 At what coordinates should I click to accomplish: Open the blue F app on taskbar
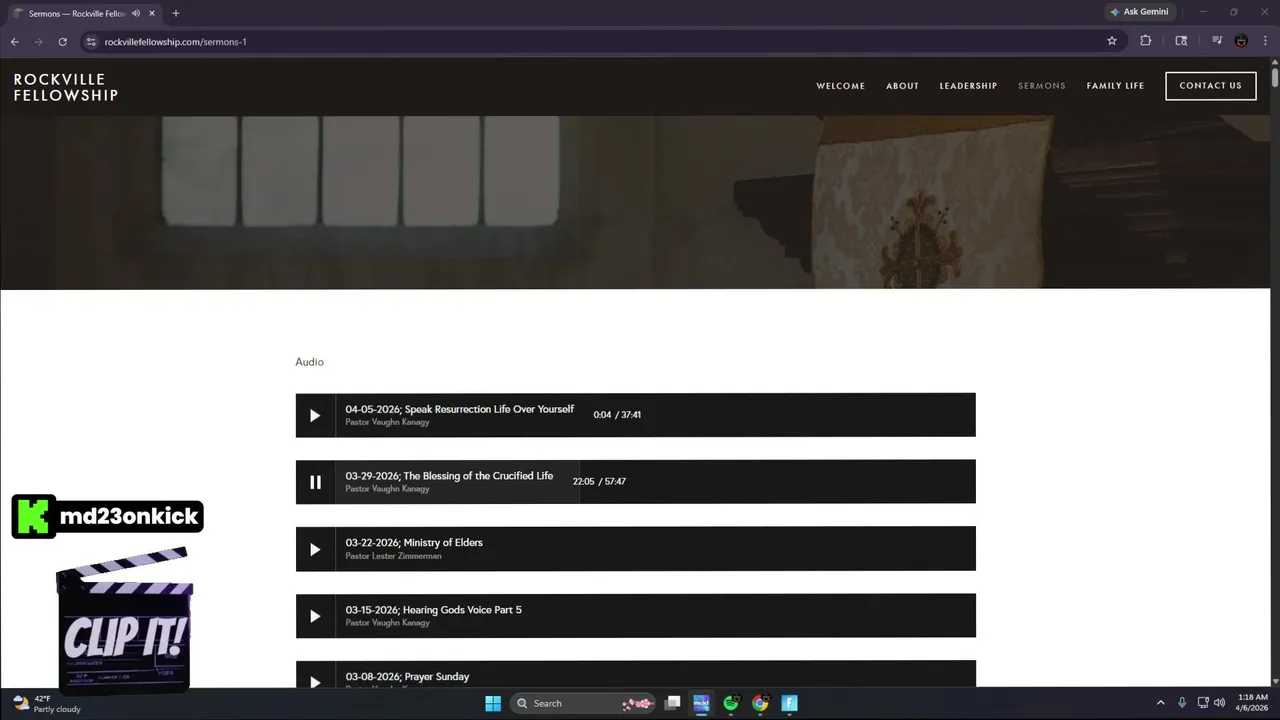pos(789,703)
